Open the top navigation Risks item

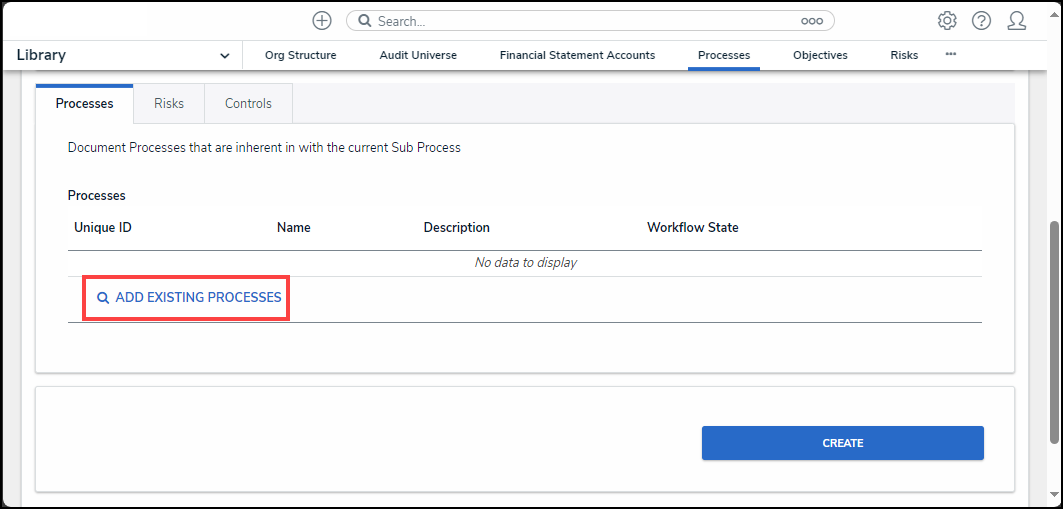tap(904, 56)
